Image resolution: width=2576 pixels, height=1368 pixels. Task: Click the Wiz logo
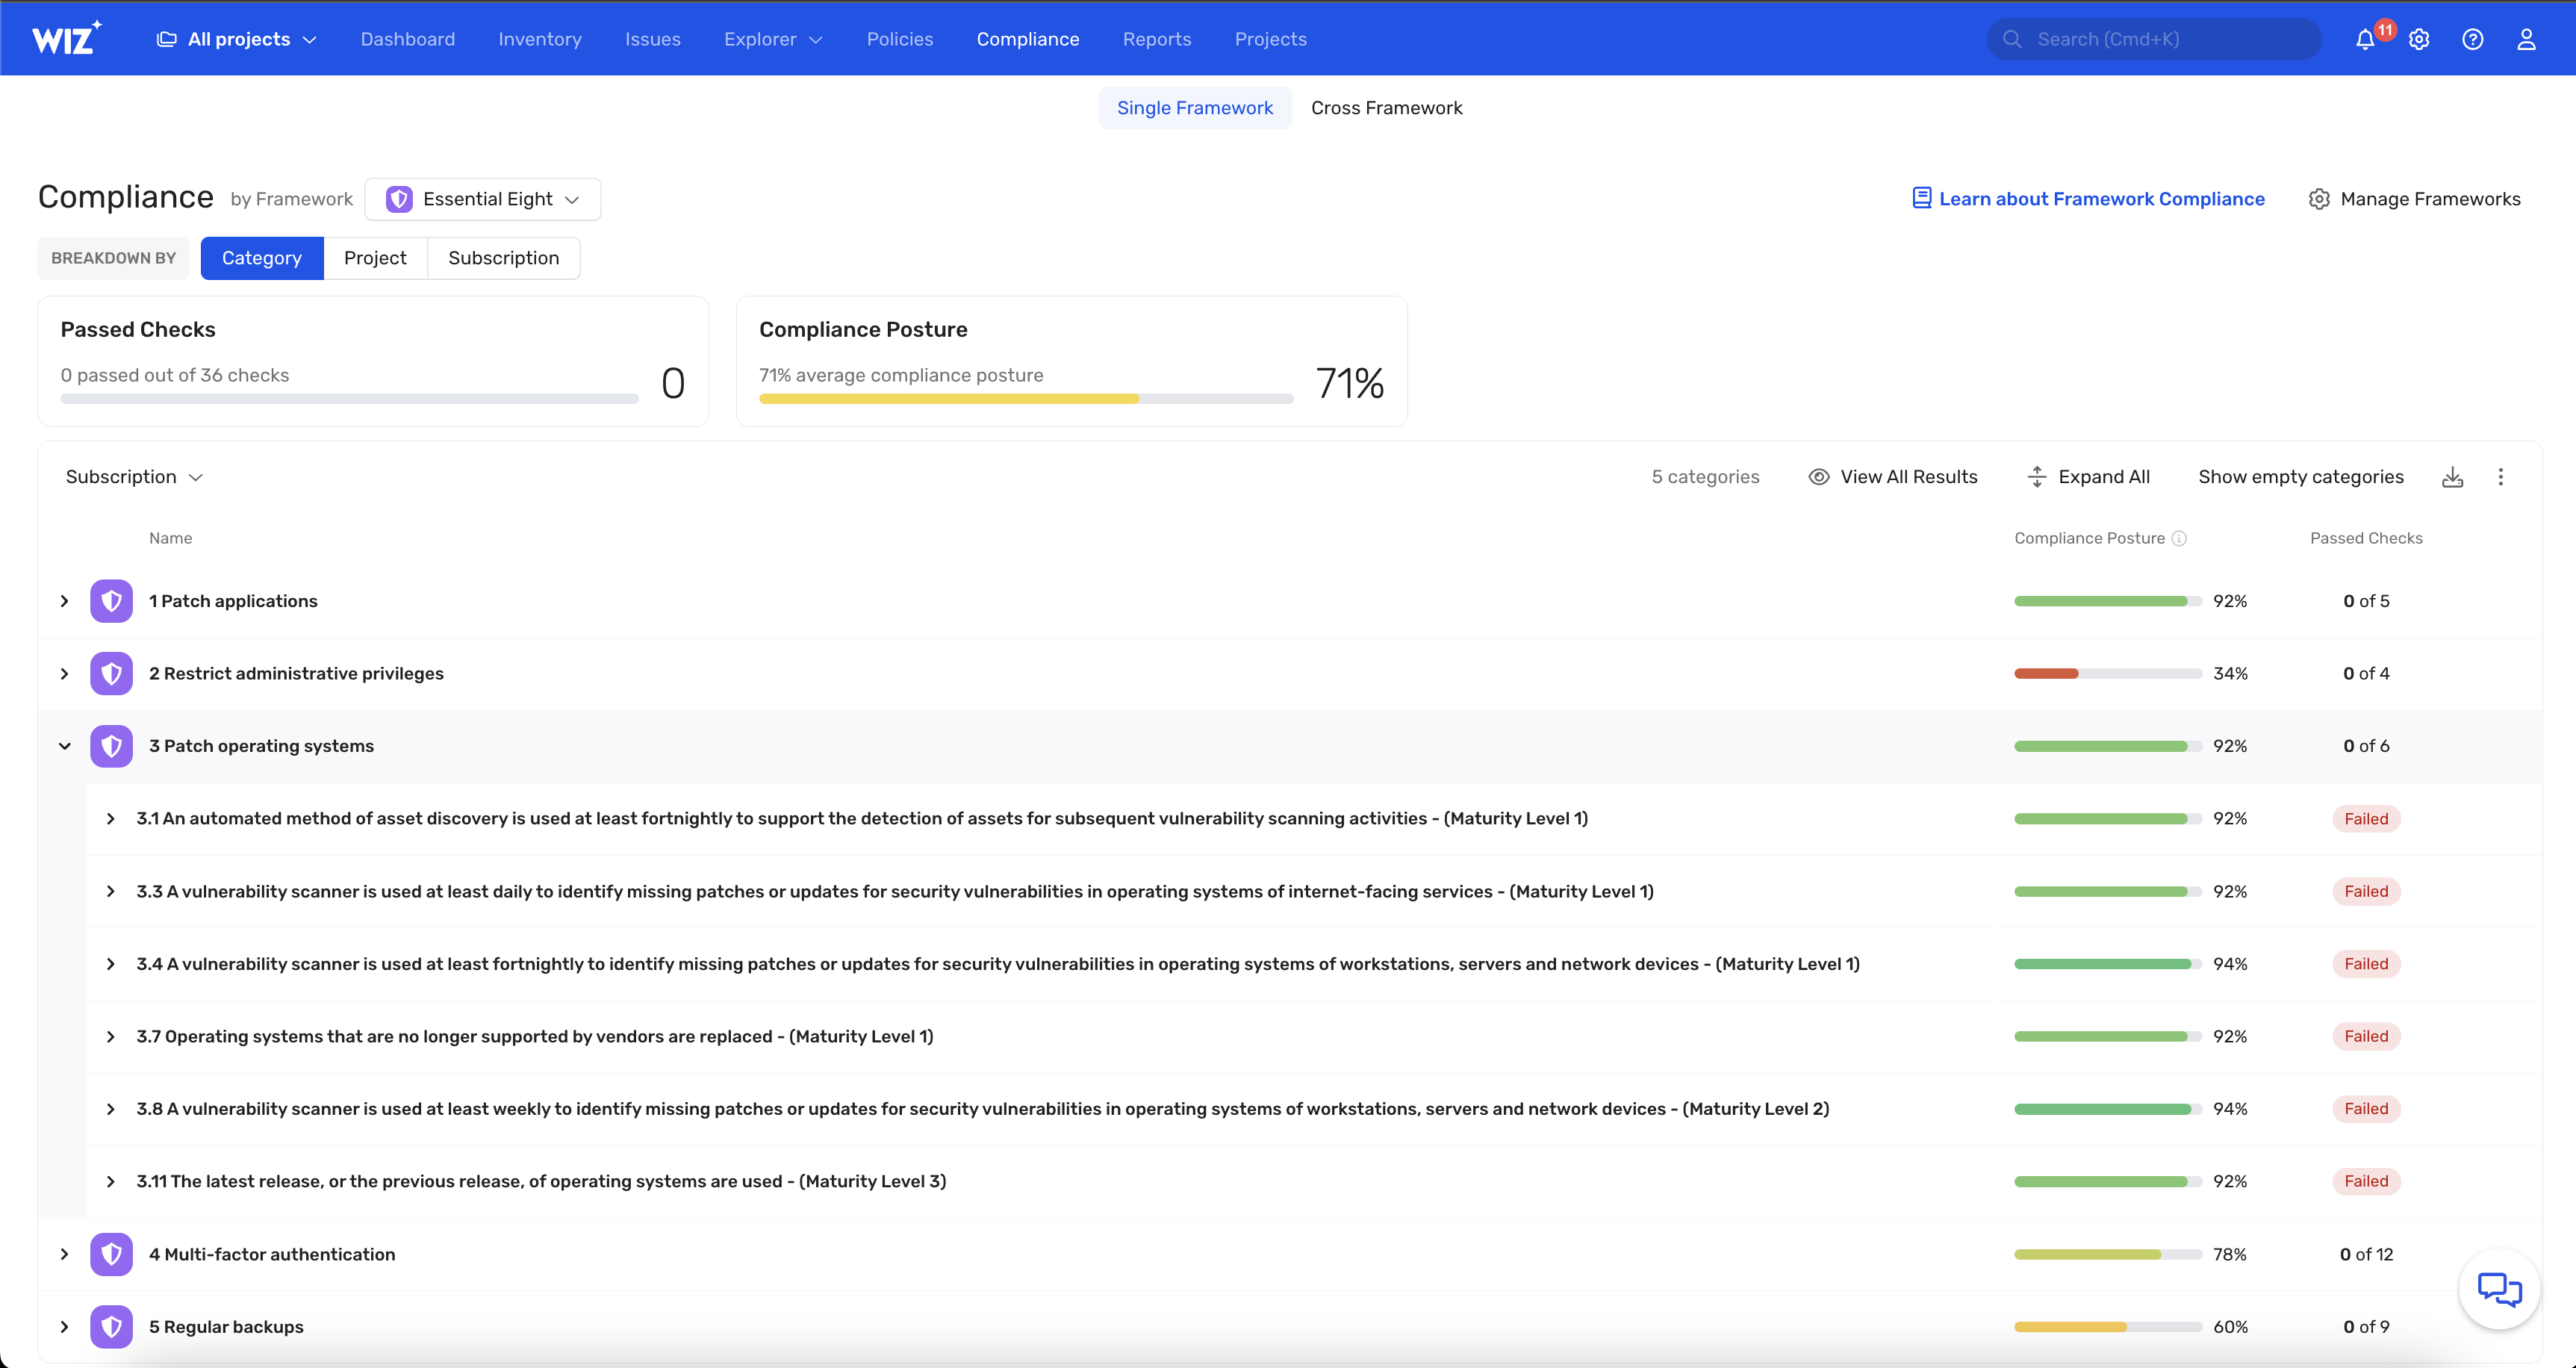[x=66, y=38]
